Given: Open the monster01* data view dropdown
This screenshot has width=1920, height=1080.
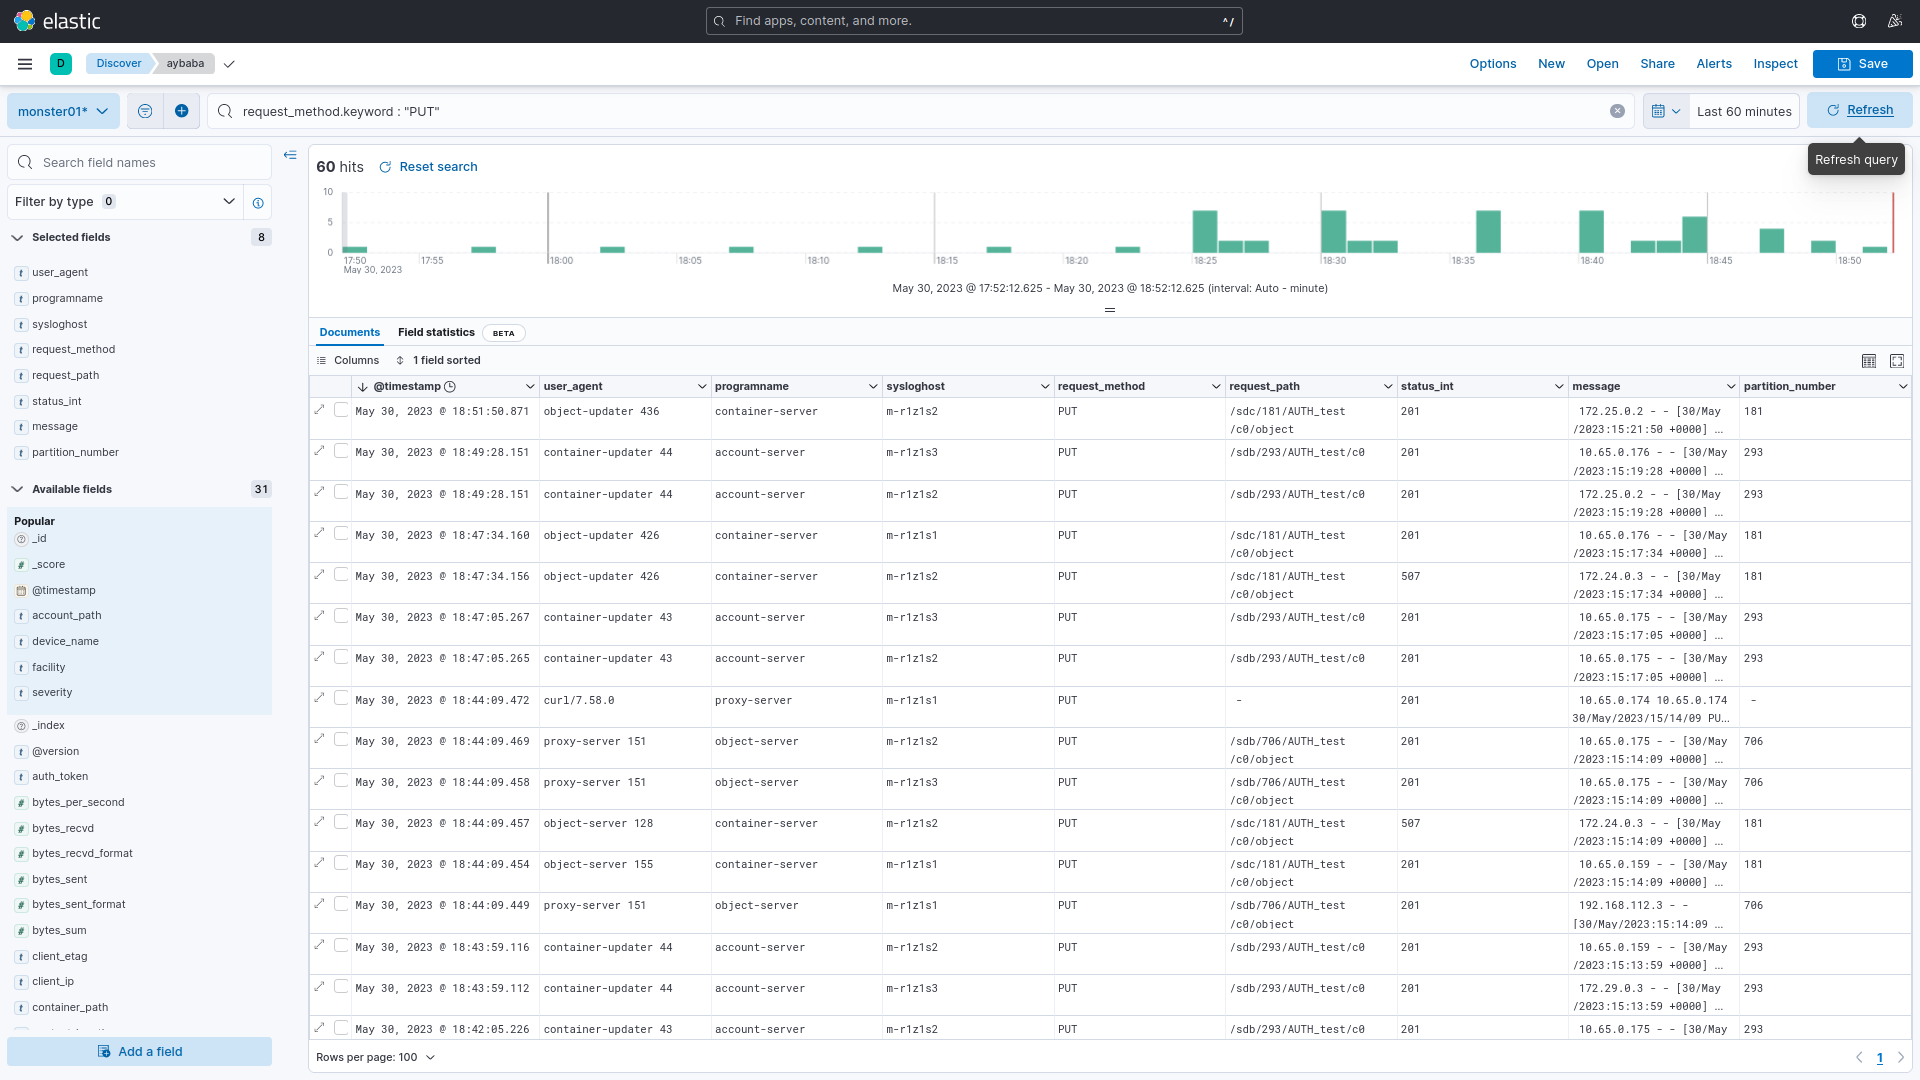Looking at the screenshot, I should pyautogui.click(x=63, y=111).
